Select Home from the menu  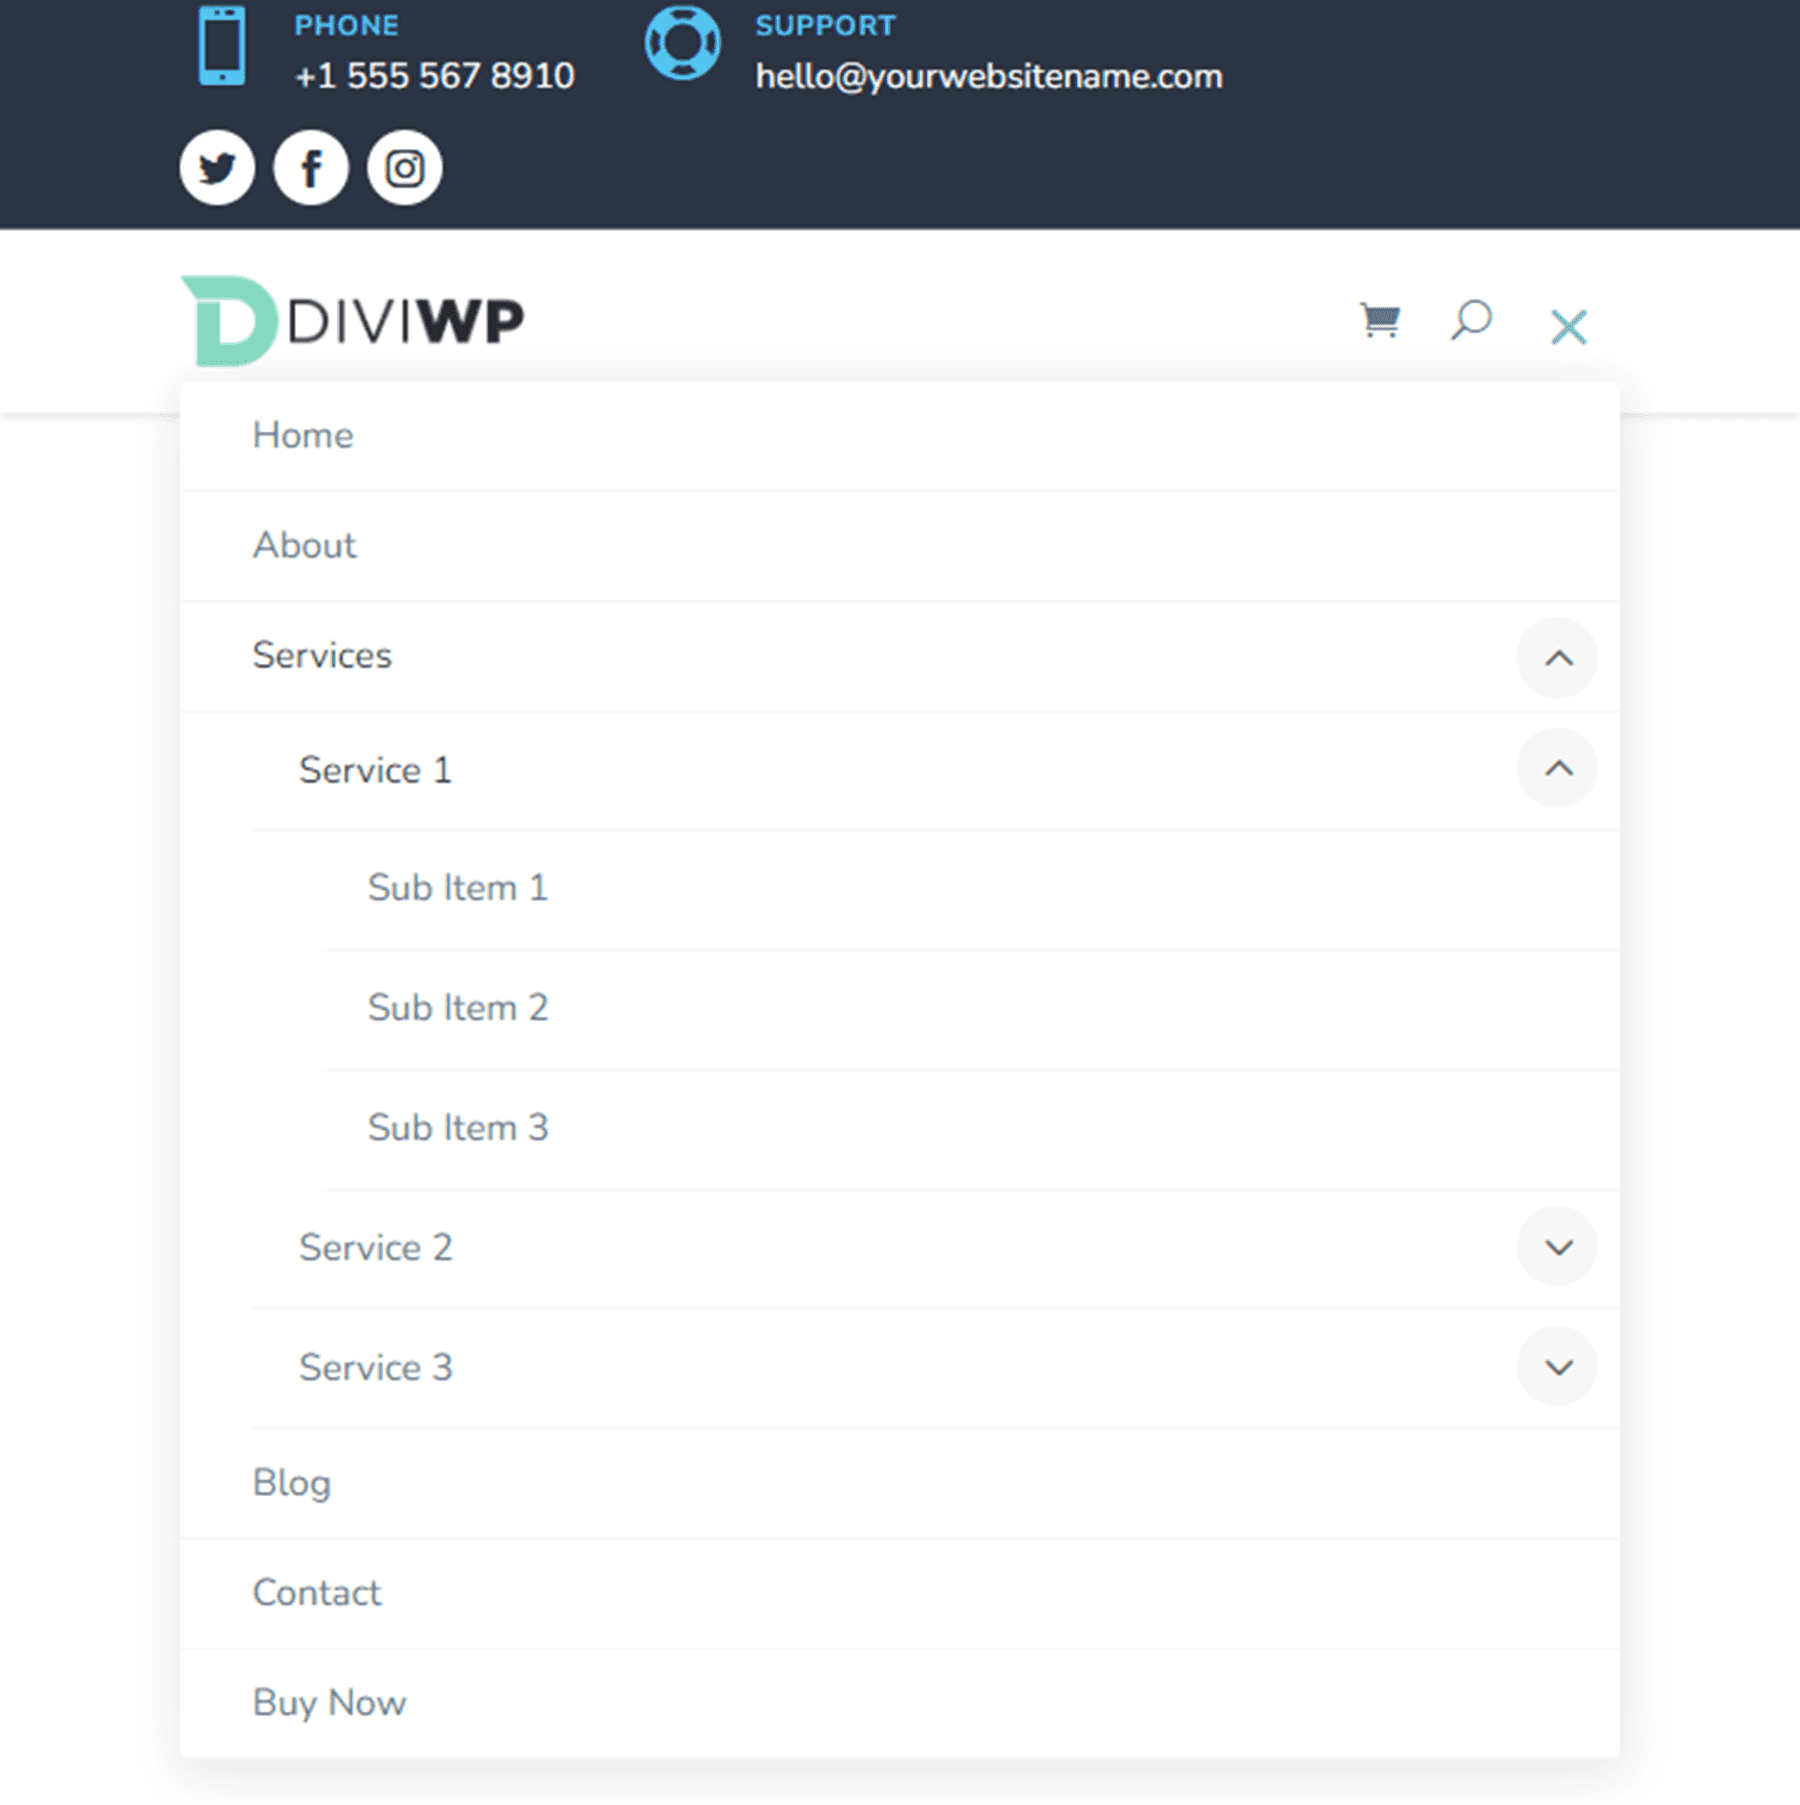click(303, 435)
